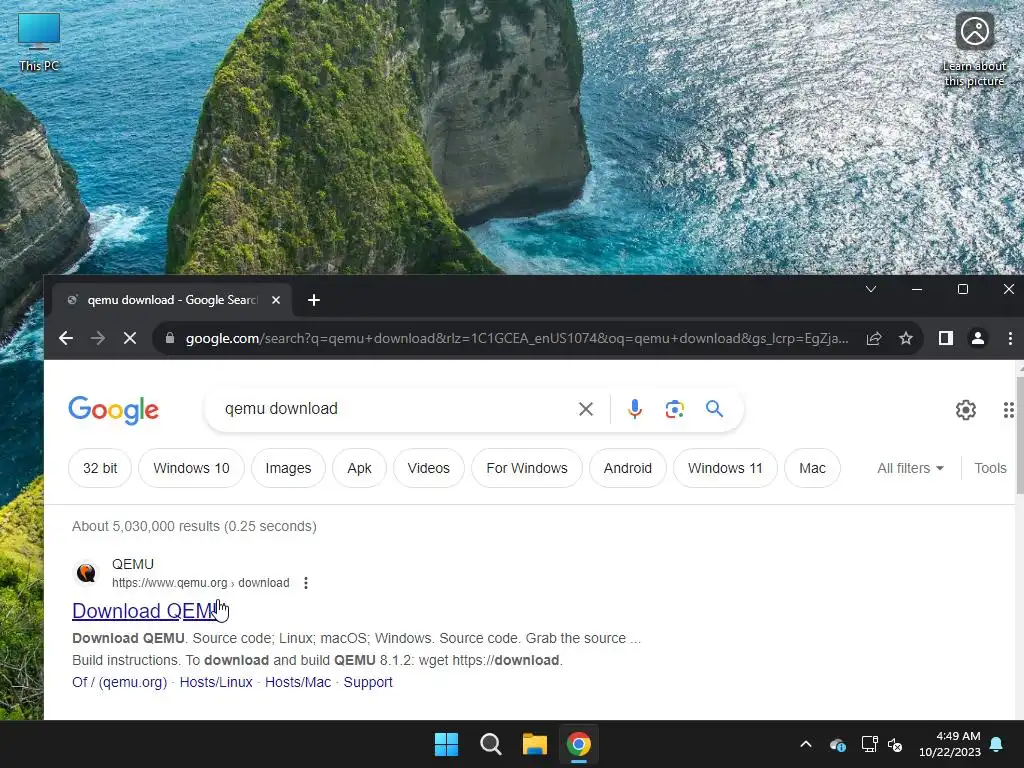
Task: Share this page icon in address bar
Action: pyautogui.click(x=873, y=338)
